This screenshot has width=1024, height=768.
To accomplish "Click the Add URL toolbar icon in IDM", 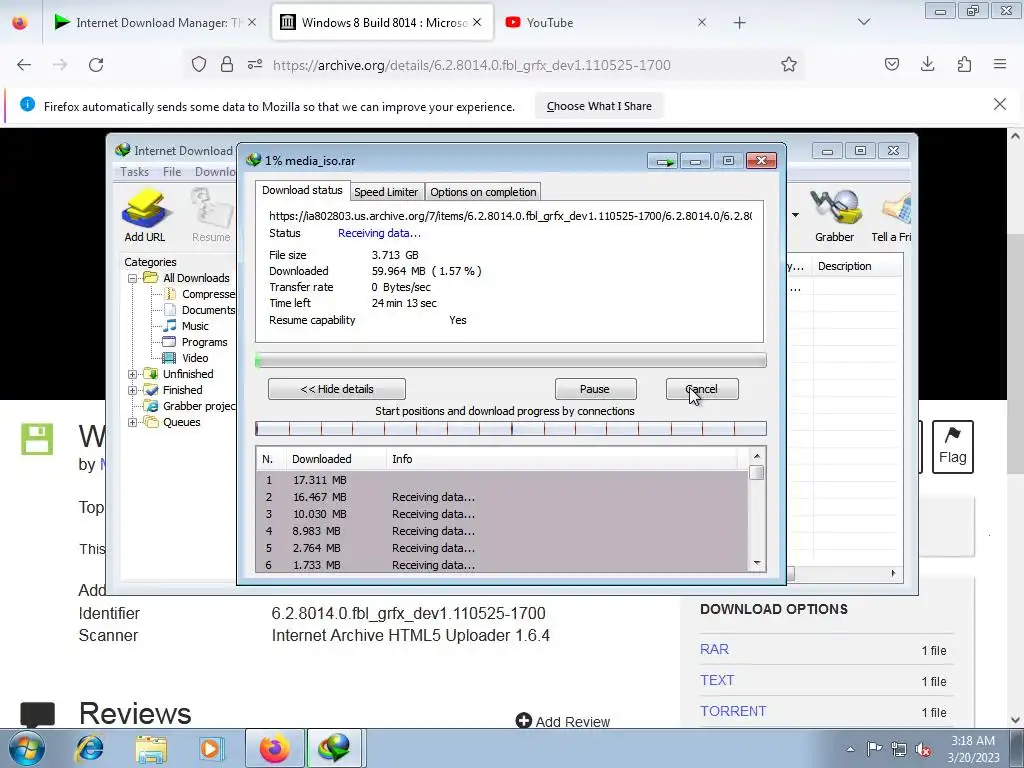I will [144, 215].
